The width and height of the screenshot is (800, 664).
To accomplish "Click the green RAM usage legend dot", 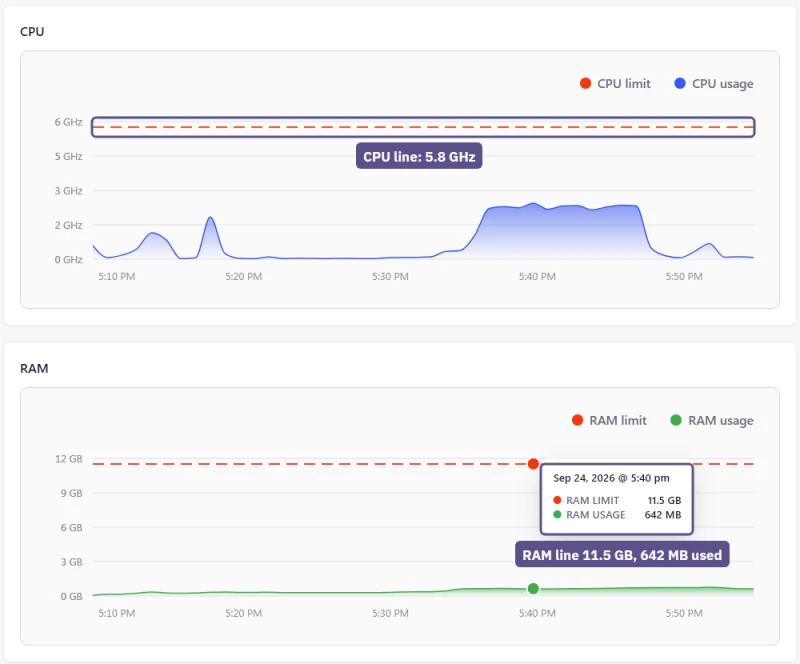I will click(676, 420).
